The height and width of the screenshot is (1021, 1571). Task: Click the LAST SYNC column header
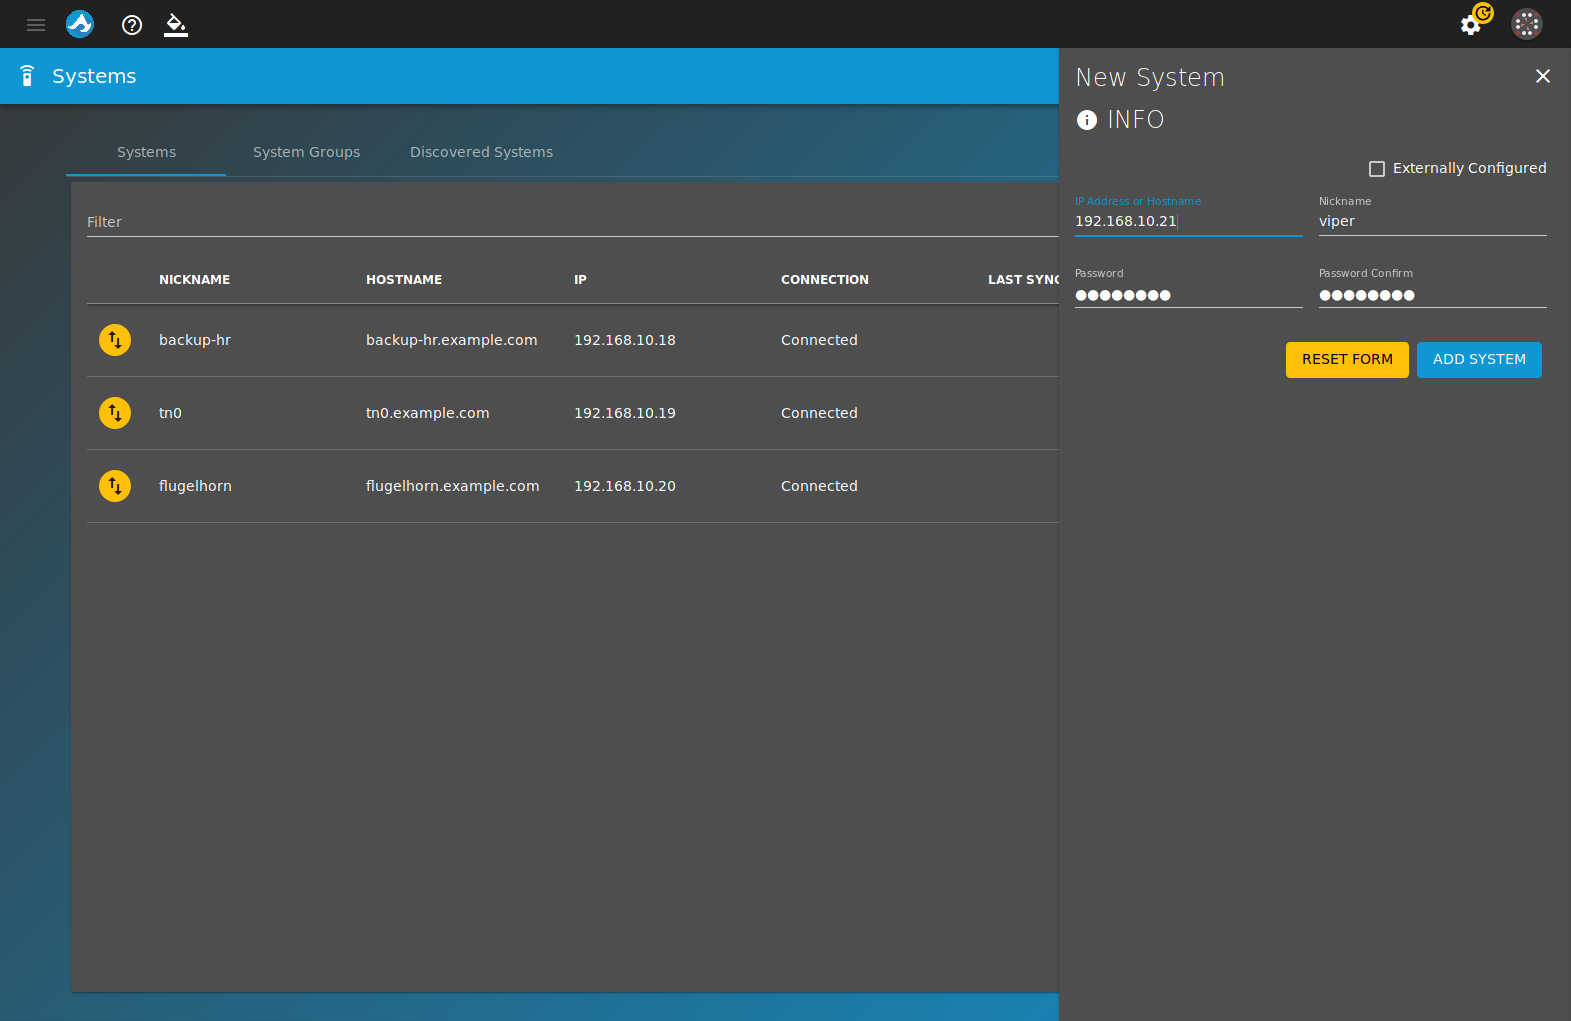1023,280
